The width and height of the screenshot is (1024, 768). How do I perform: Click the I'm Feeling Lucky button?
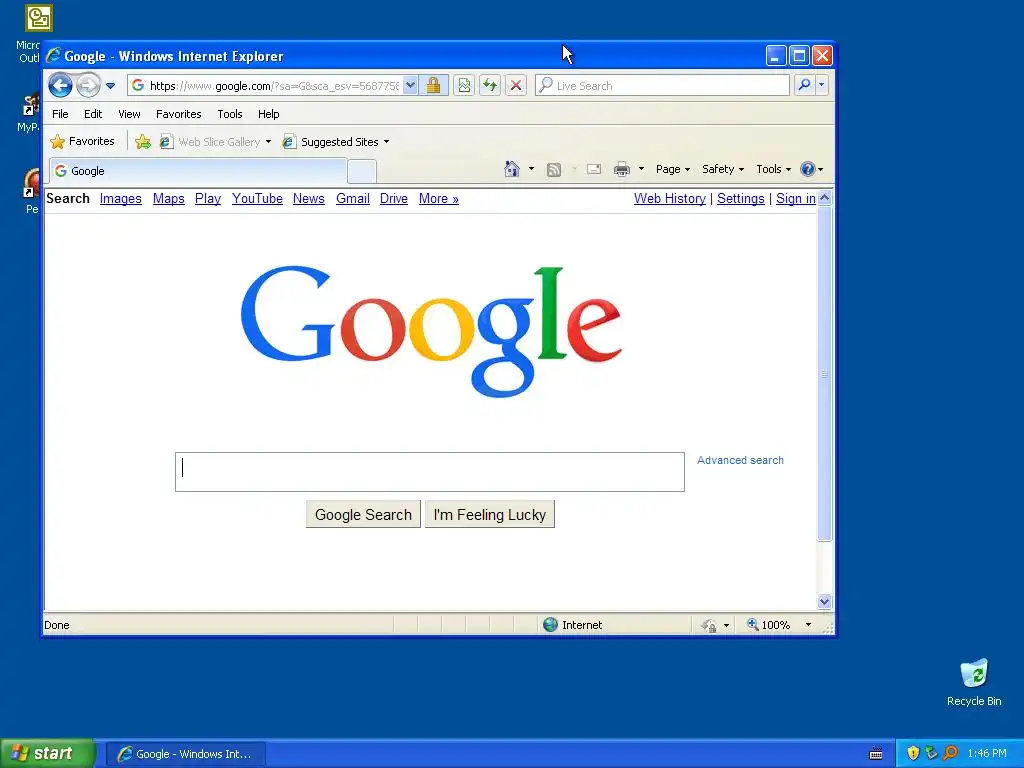pos(490,515)
